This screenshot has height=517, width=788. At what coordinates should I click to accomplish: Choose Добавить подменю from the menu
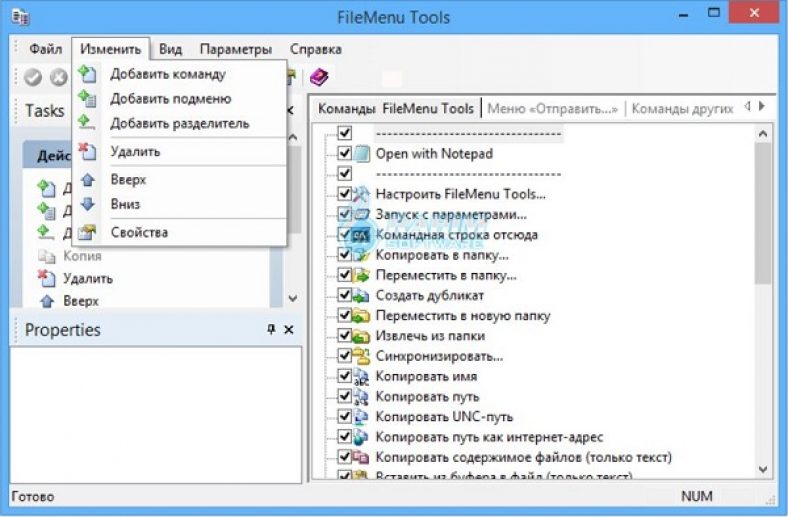pos(180,98)
